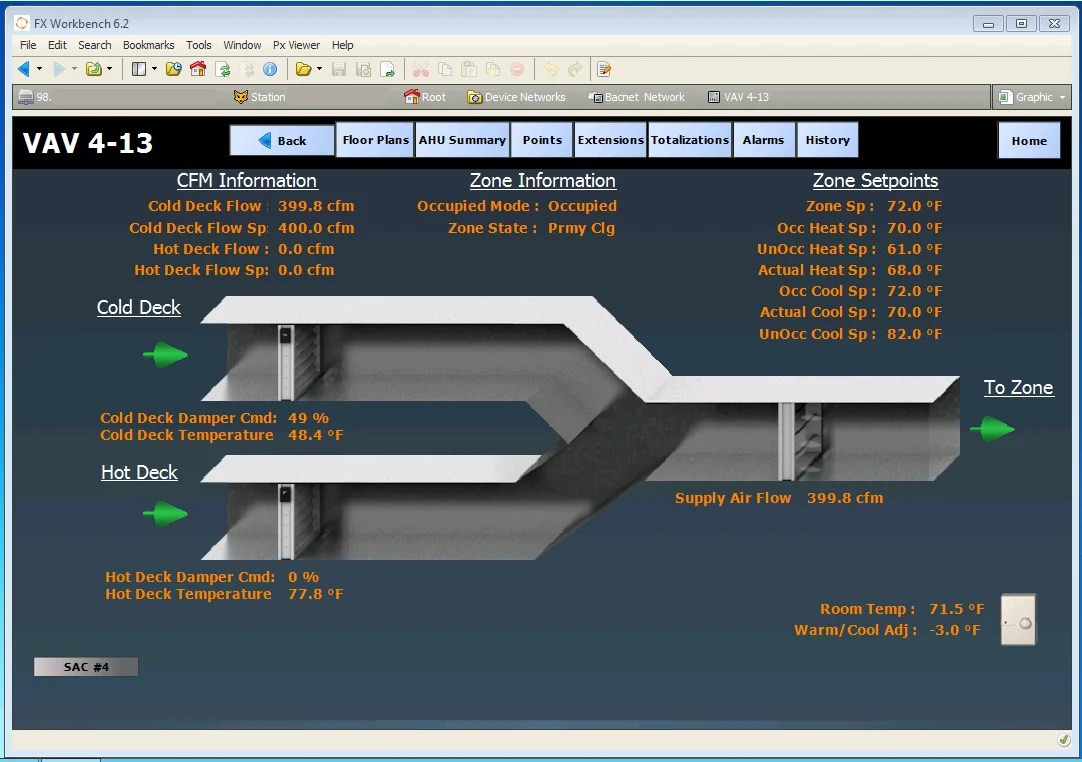Viewport: 1082px width, 762px height.
Task: Open the Bookmarks menu
Action: click(x=148, y=45)
